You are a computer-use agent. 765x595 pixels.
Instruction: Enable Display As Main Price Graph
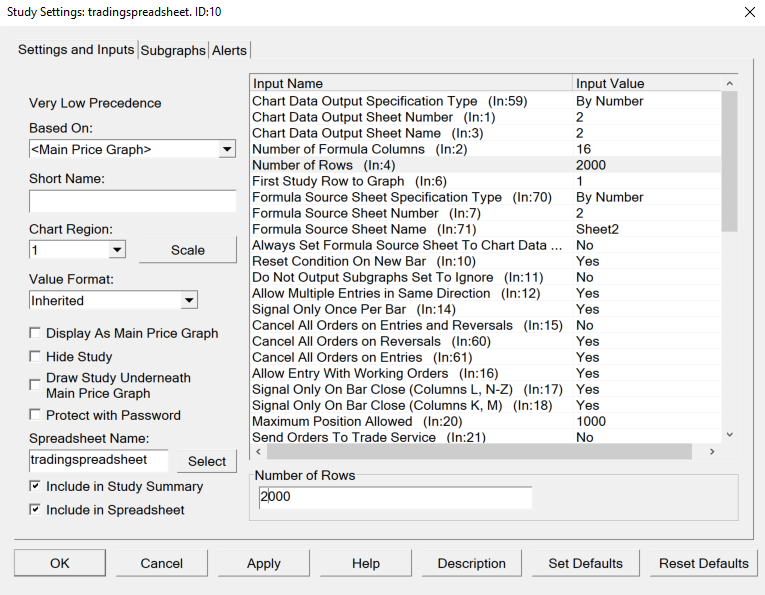point(37,333)
